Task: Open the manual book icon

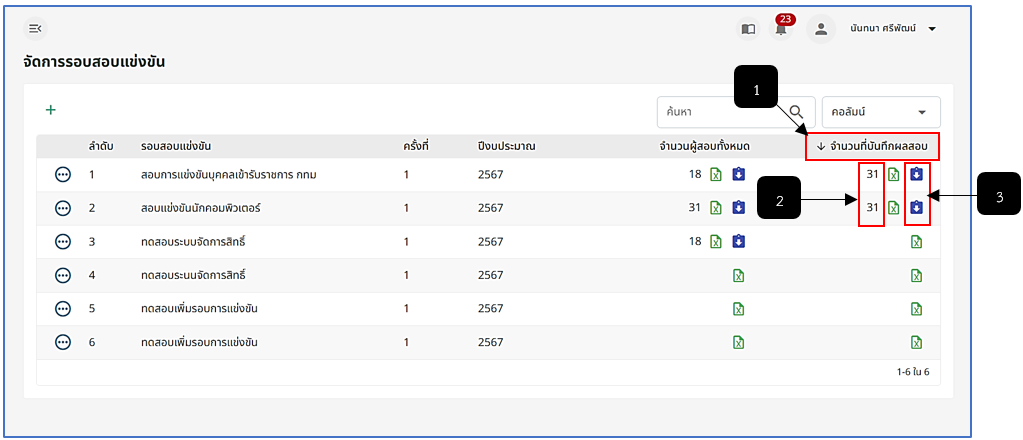Action: [x=748, y=29]
